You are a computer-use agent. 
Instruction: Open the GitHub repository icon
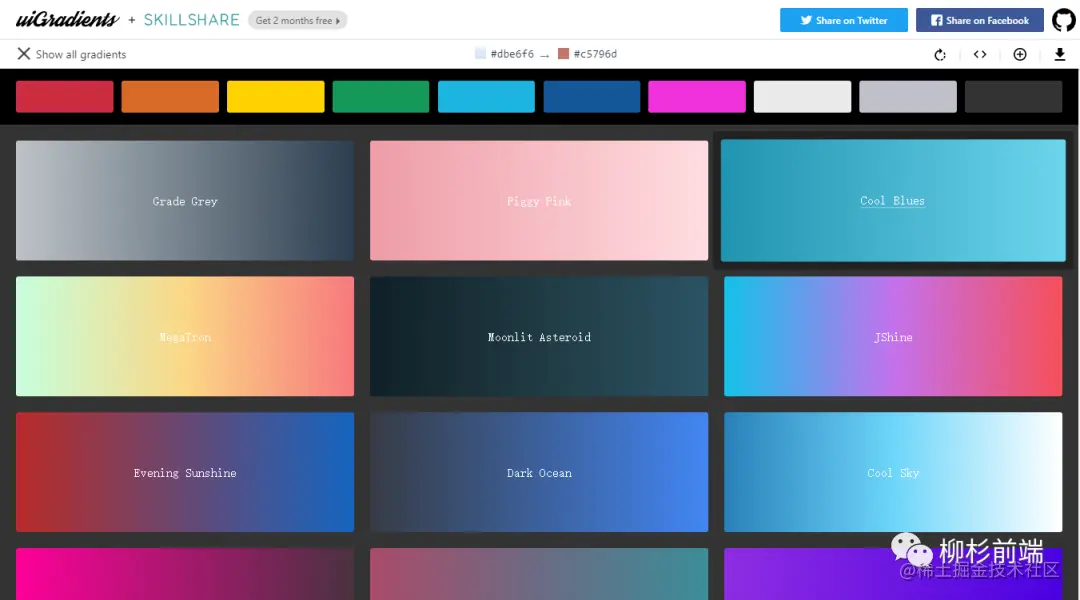[x=1063, y=20]
